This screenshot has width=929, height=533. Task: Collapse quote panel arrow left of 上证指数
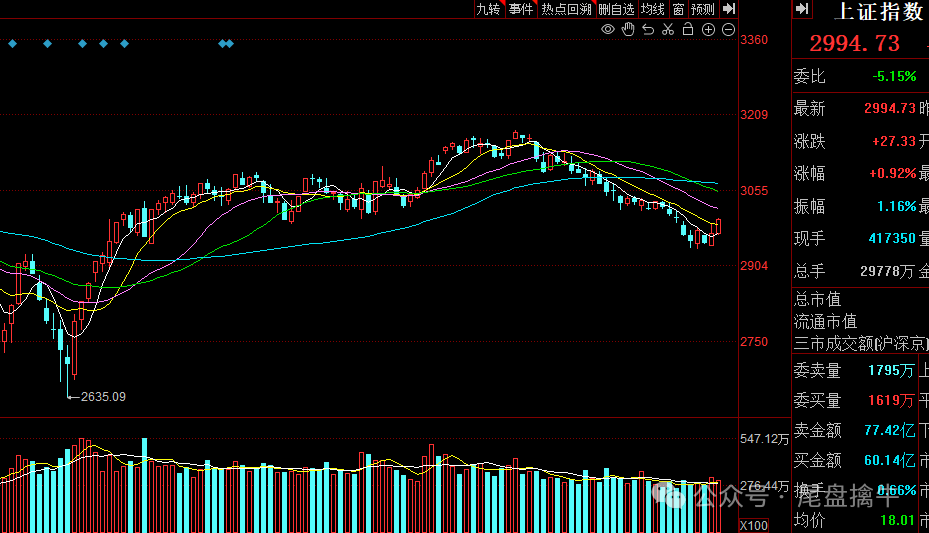pyautogui.click(x=802, y=9)
